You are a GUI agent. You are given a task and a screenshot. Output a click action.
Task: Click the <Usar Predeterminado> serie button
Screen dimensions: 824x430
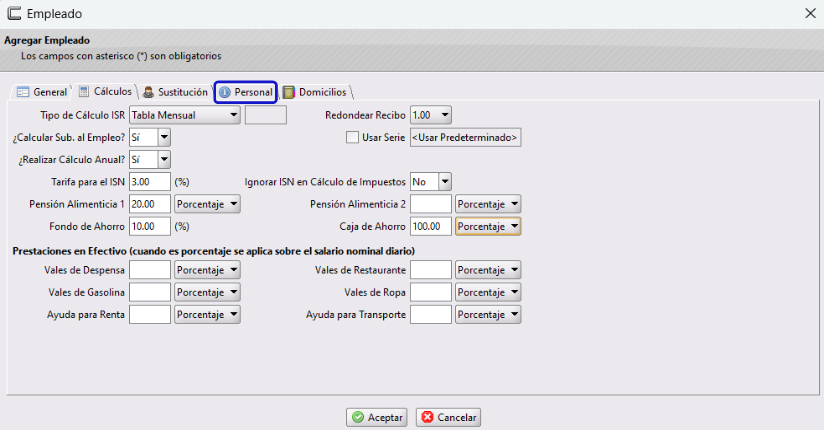(x=465, y=137)
